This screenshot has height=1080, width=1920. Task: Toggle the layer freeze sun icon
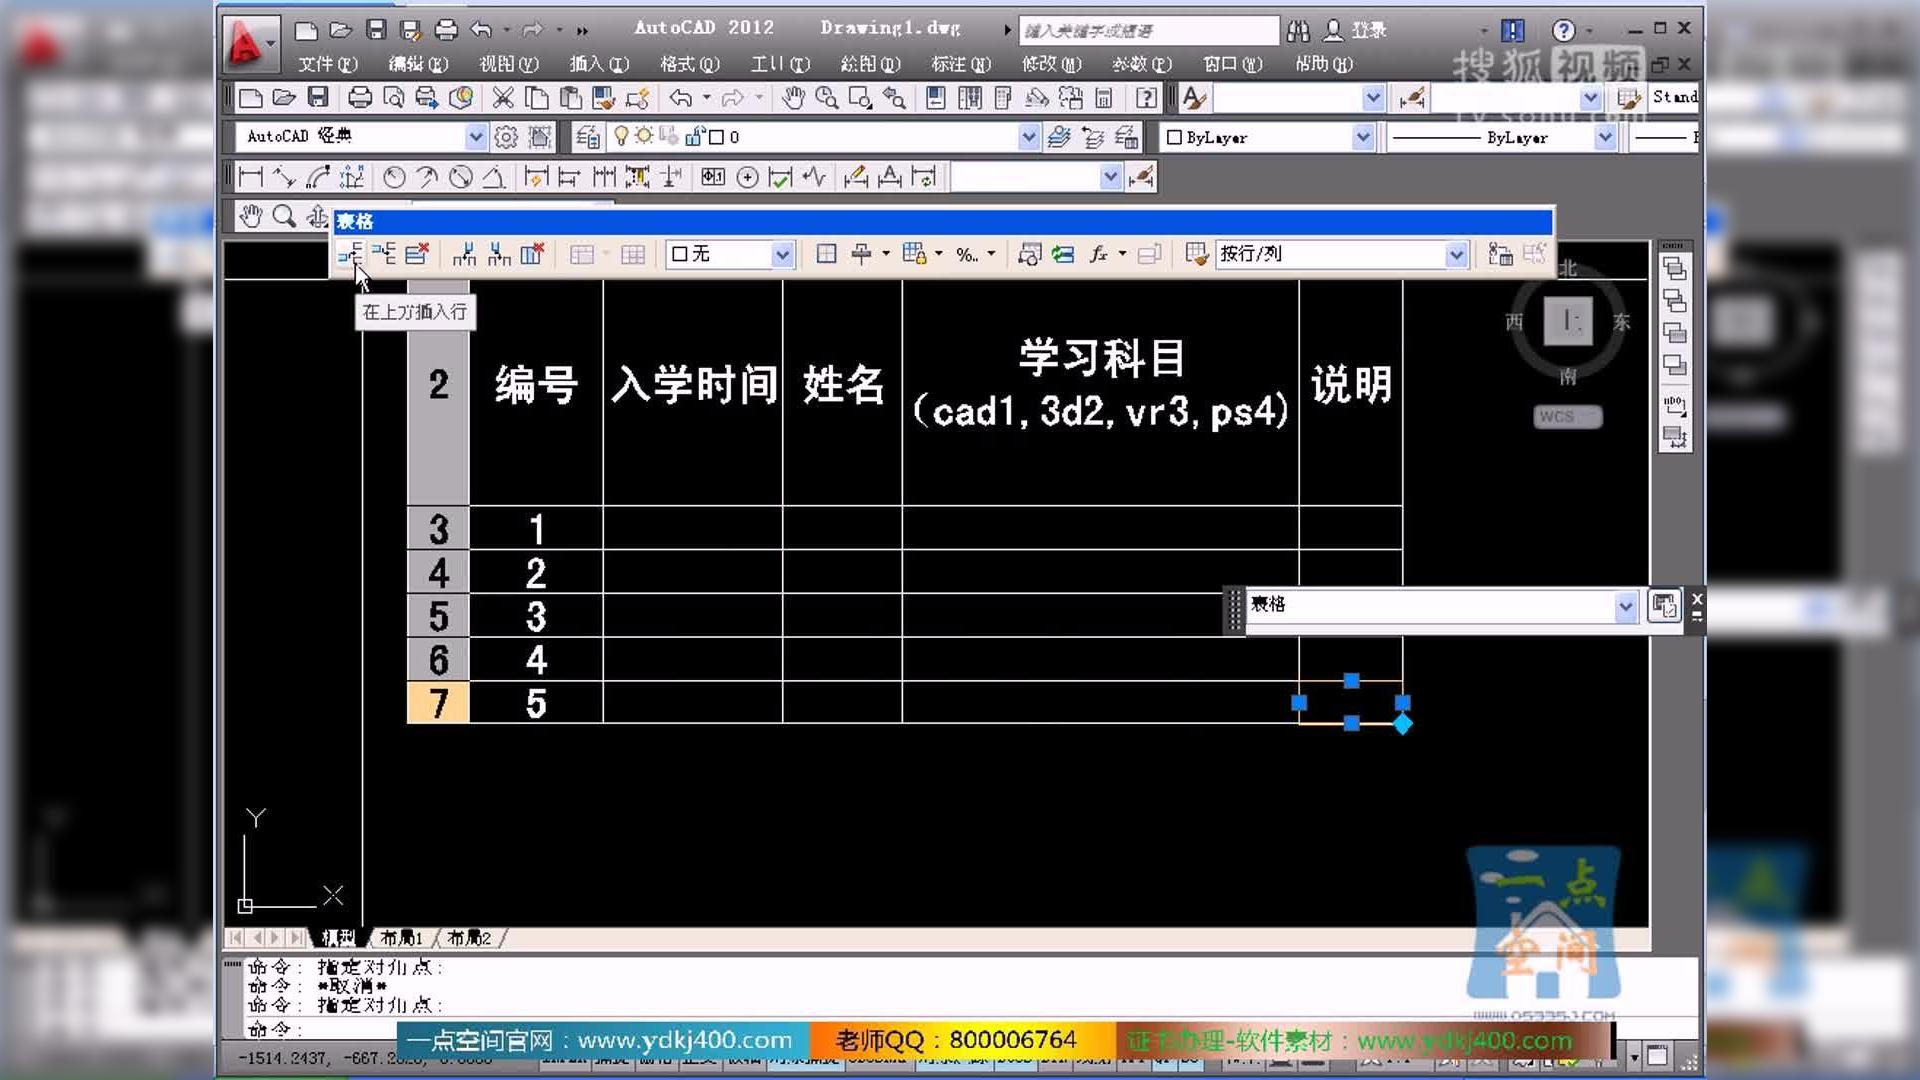pos(646,136)
